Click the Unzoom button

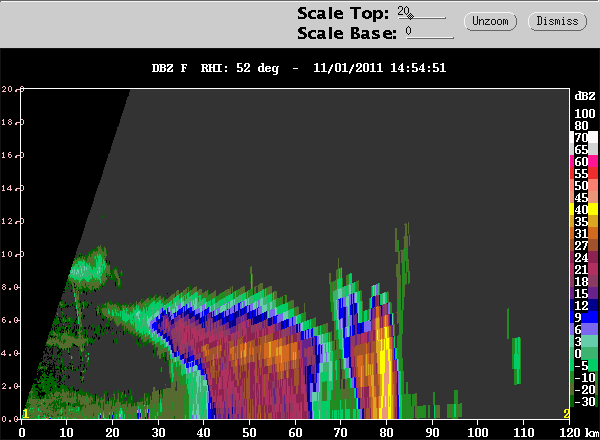click(490, 21)
